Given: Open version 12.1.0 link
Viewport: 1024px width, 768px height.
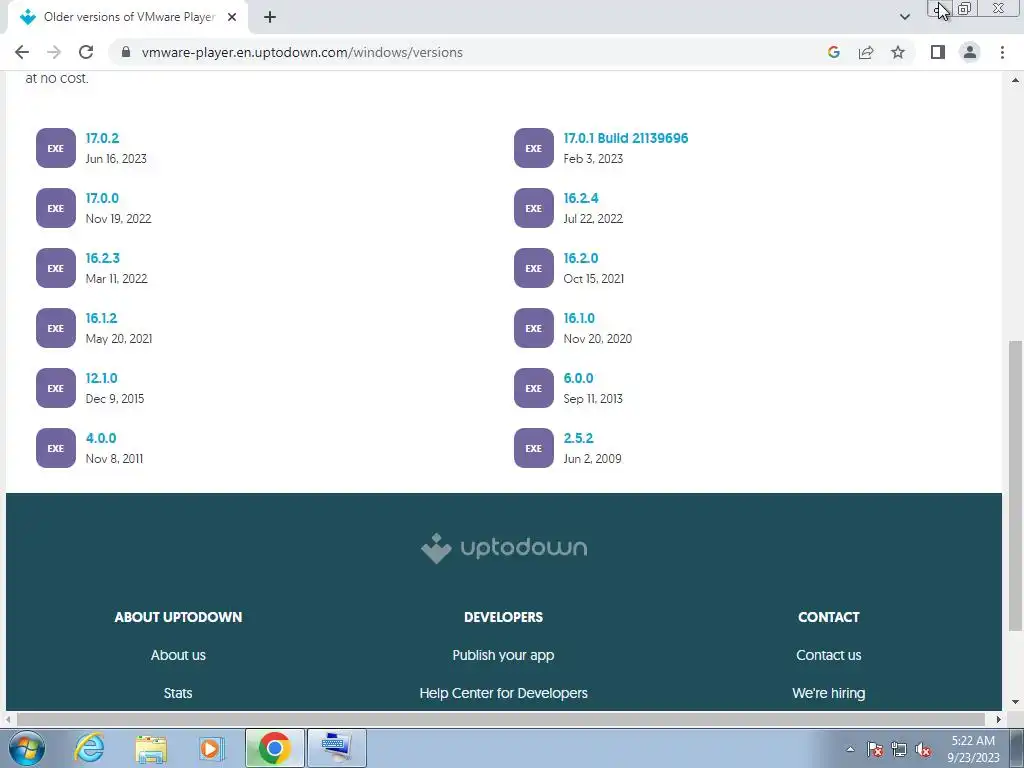Looking at the screenshot, I should (101, 378).
